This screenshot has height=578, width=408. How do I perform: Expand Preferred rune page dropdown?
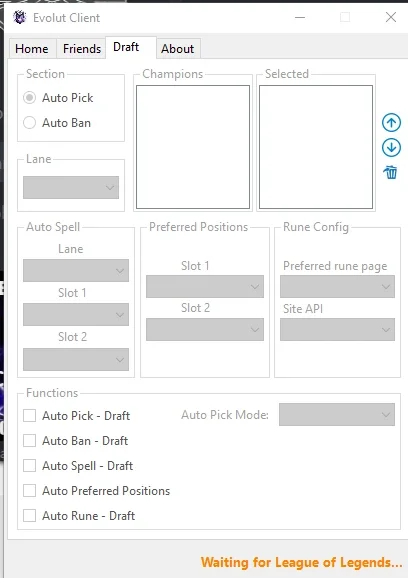tap(337, 286)
